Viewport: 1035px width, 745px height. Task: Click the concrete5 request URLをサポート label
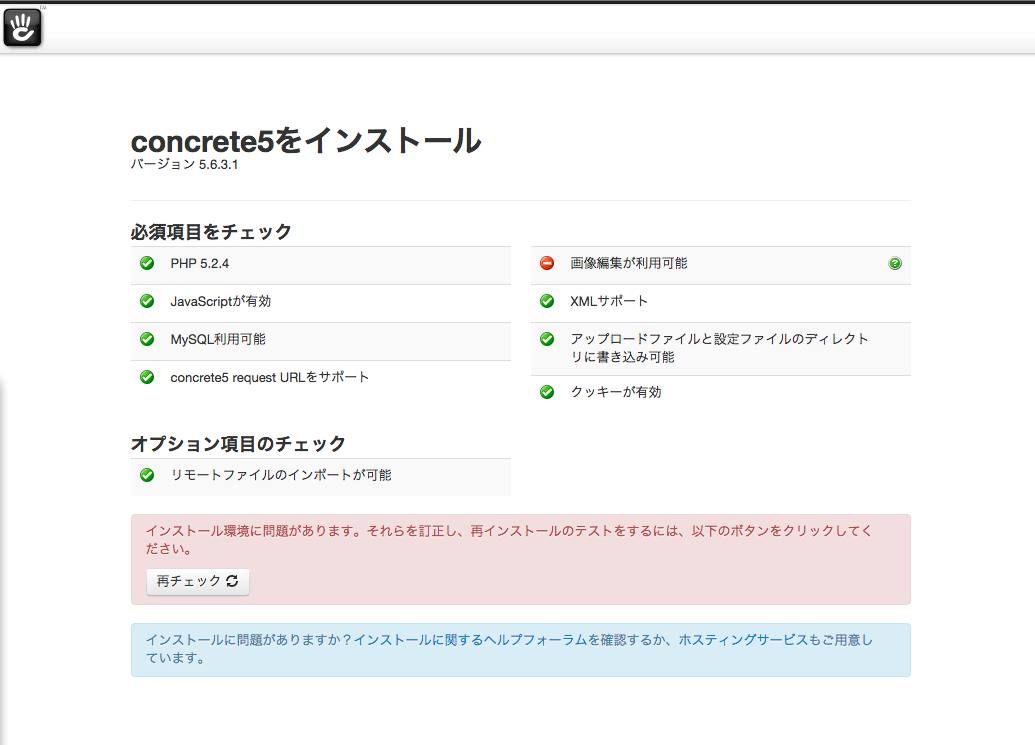click(x=269, y=377)
